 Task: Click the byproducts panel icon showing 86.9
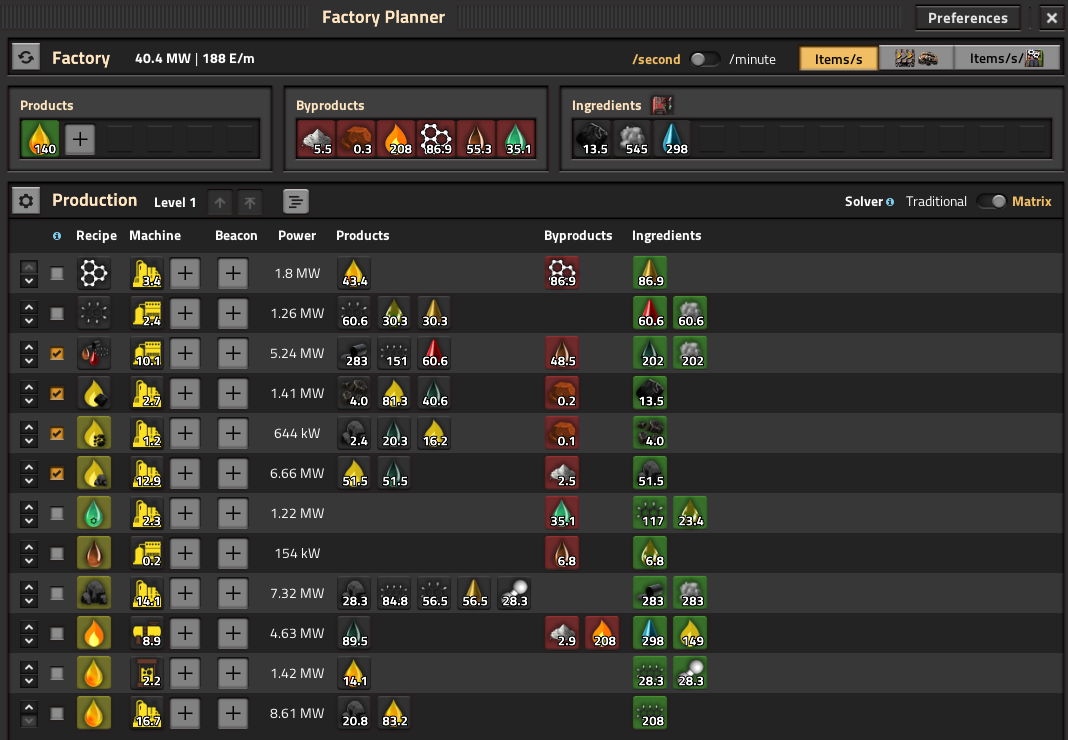[437, 139]
